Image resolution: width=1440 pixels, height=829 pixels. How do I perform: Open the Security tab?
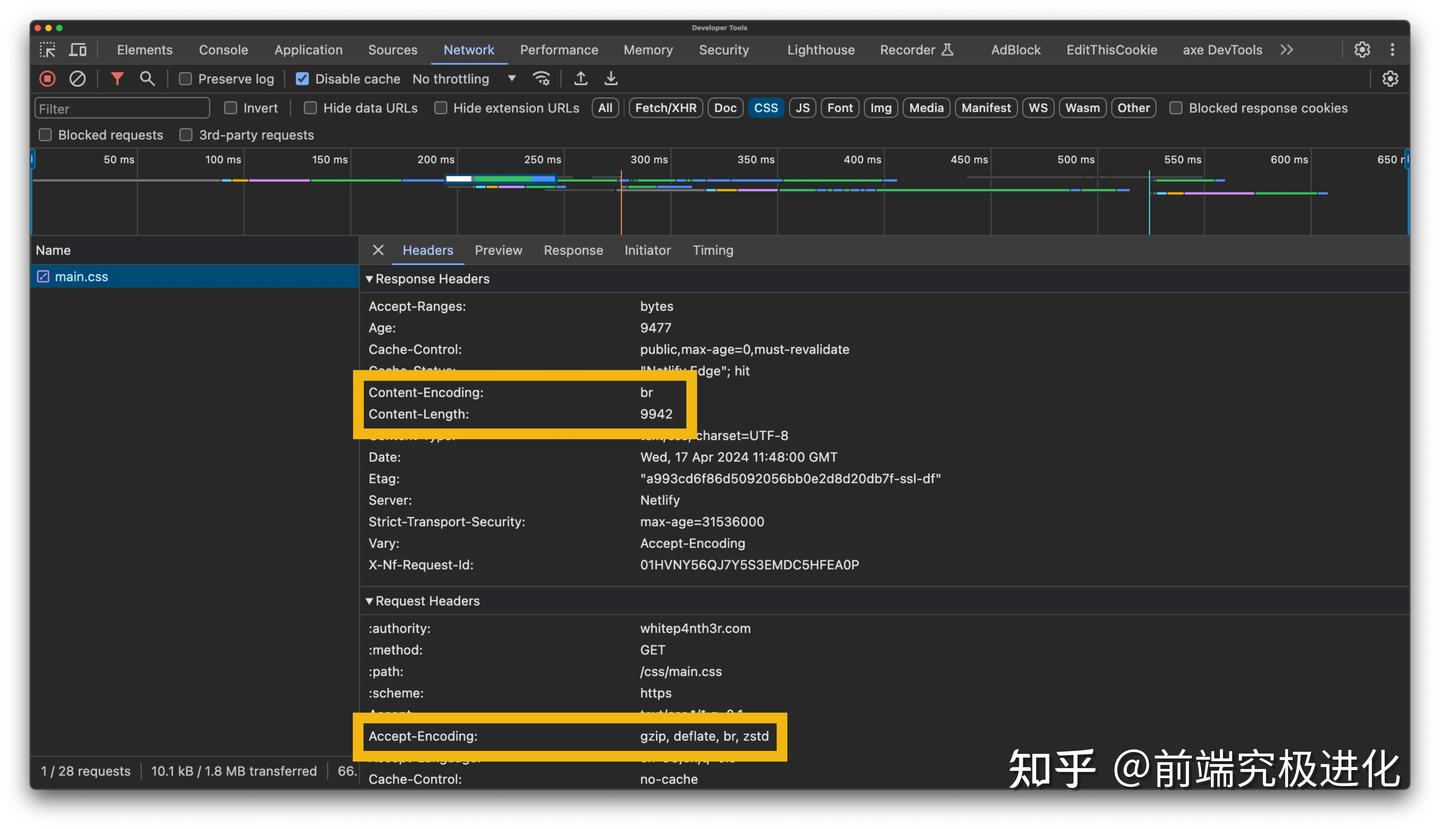724,50
